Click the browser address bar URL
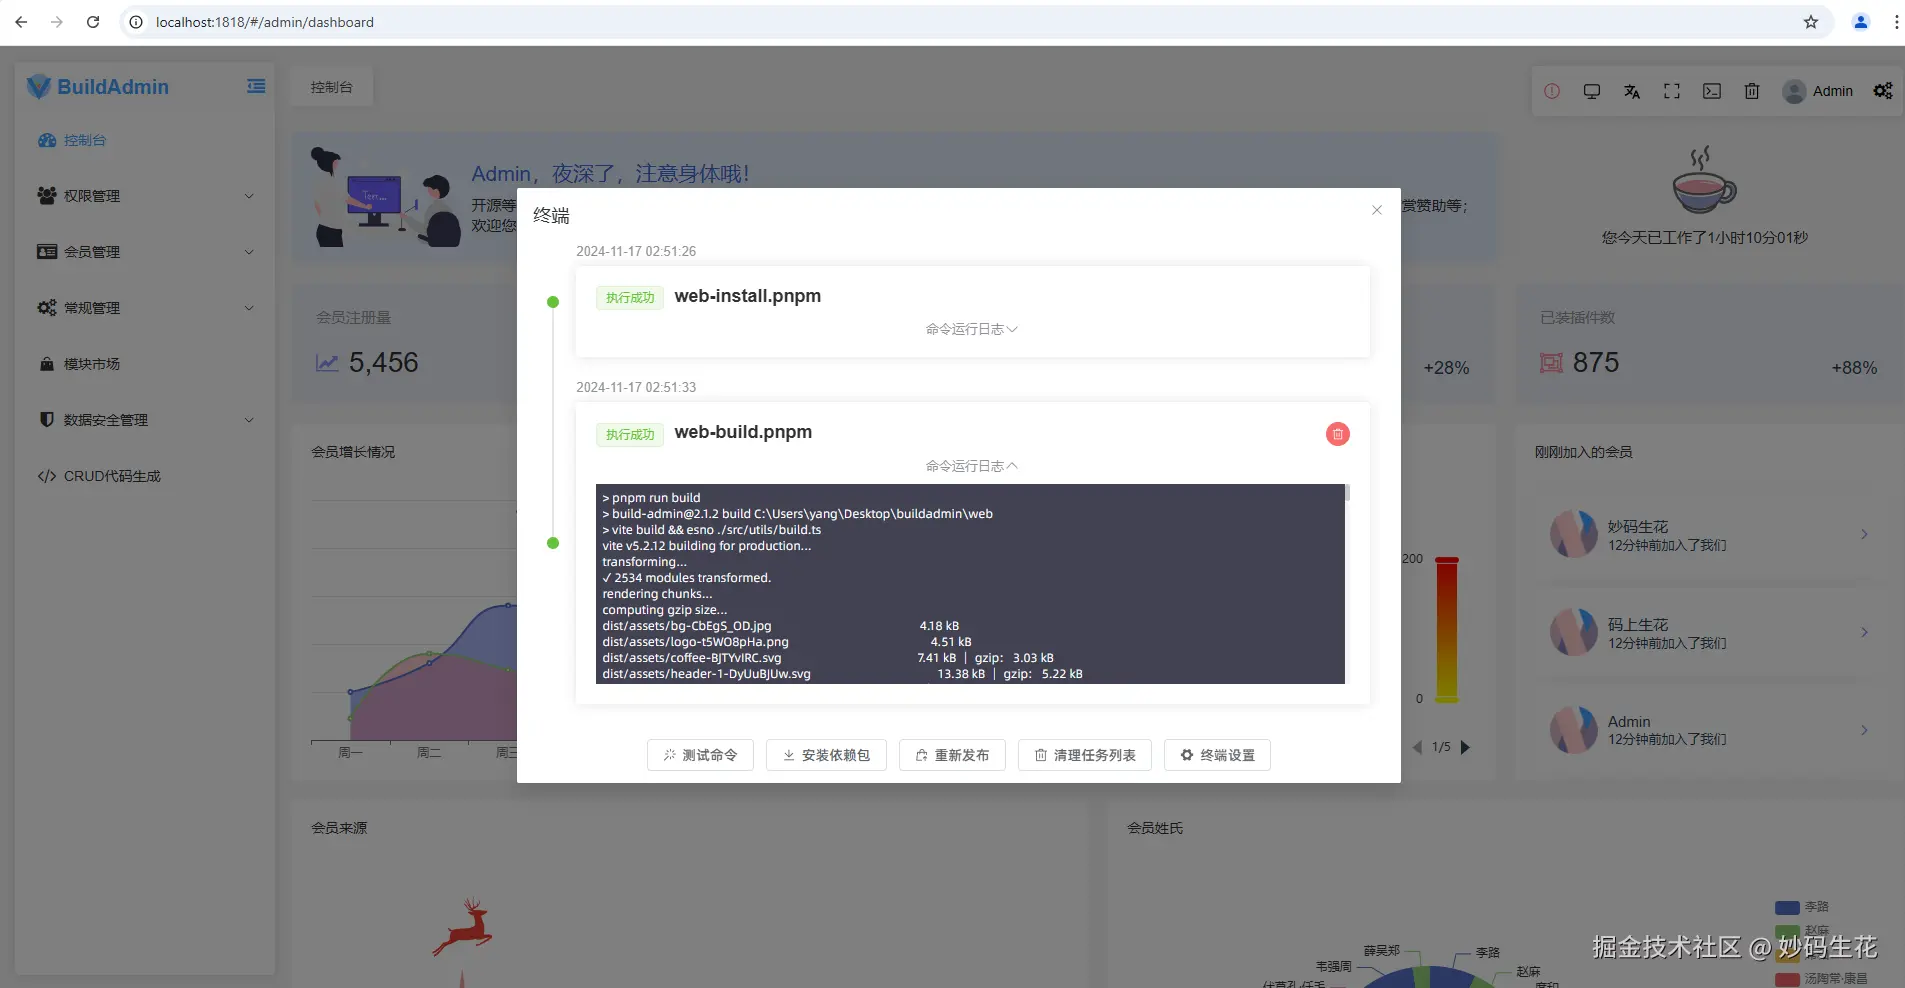1905x988 pixels. tap(265, 22)
